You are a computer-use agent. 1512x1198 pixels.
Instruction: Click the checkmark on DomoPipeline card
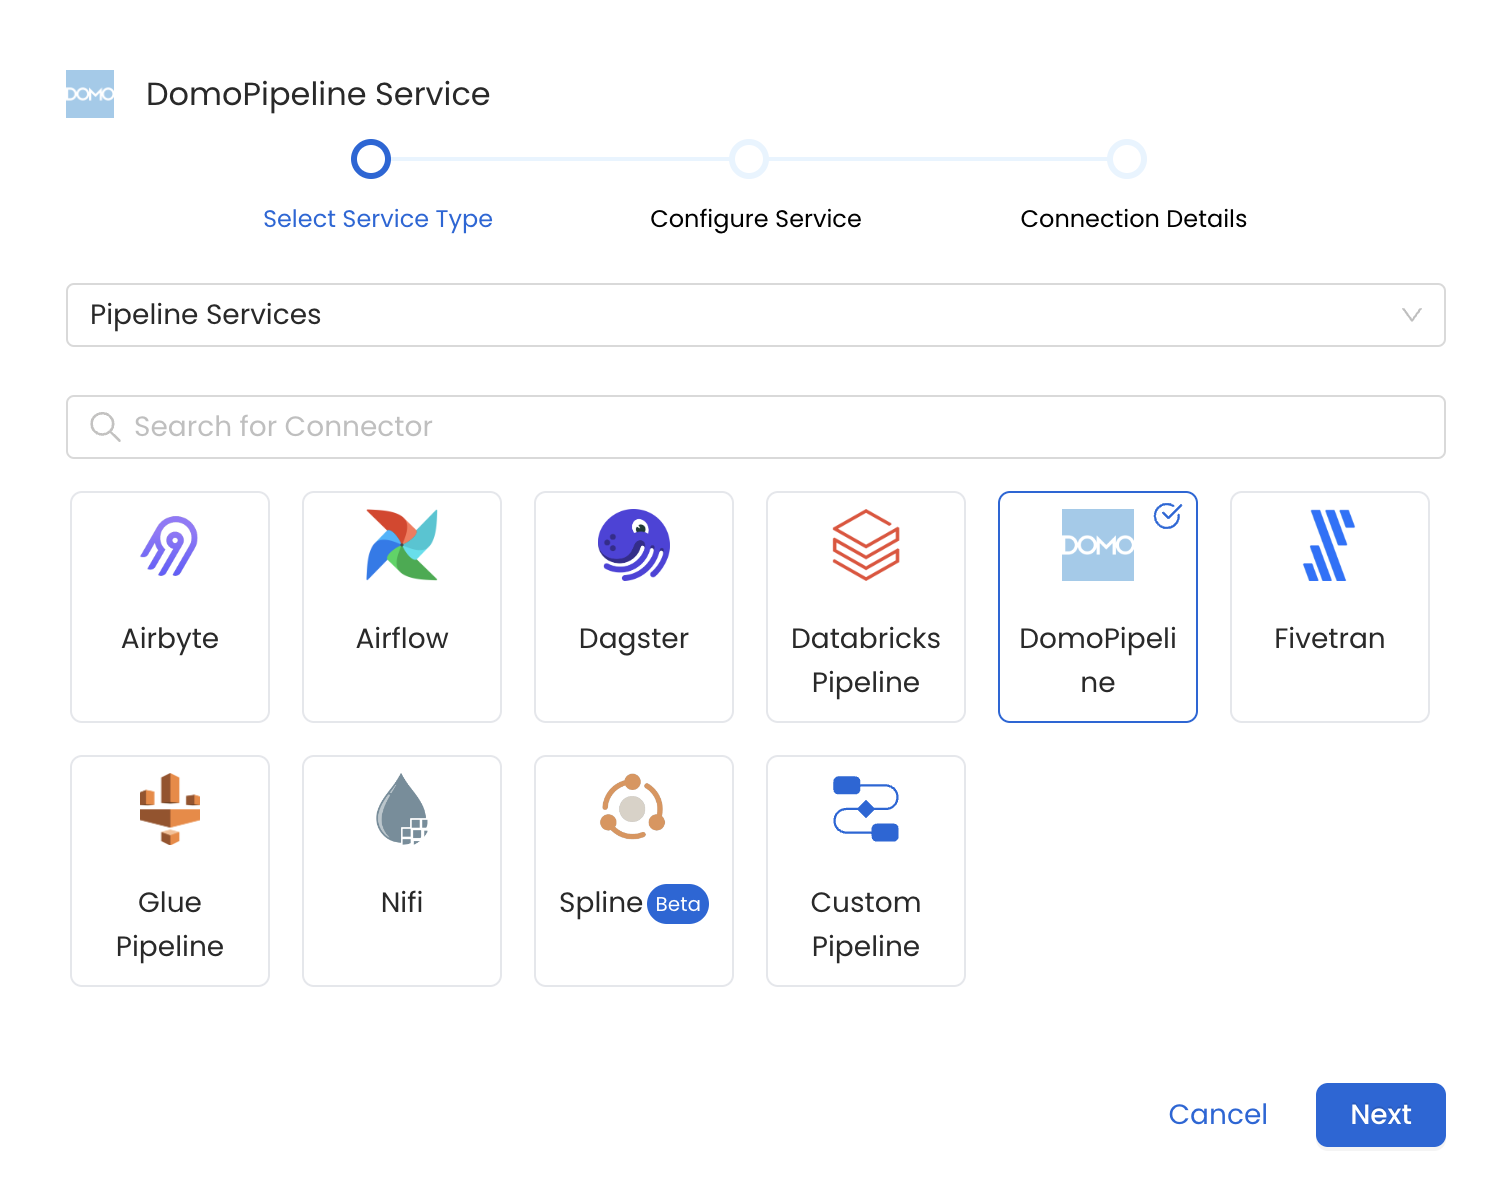click(1168, 516)
